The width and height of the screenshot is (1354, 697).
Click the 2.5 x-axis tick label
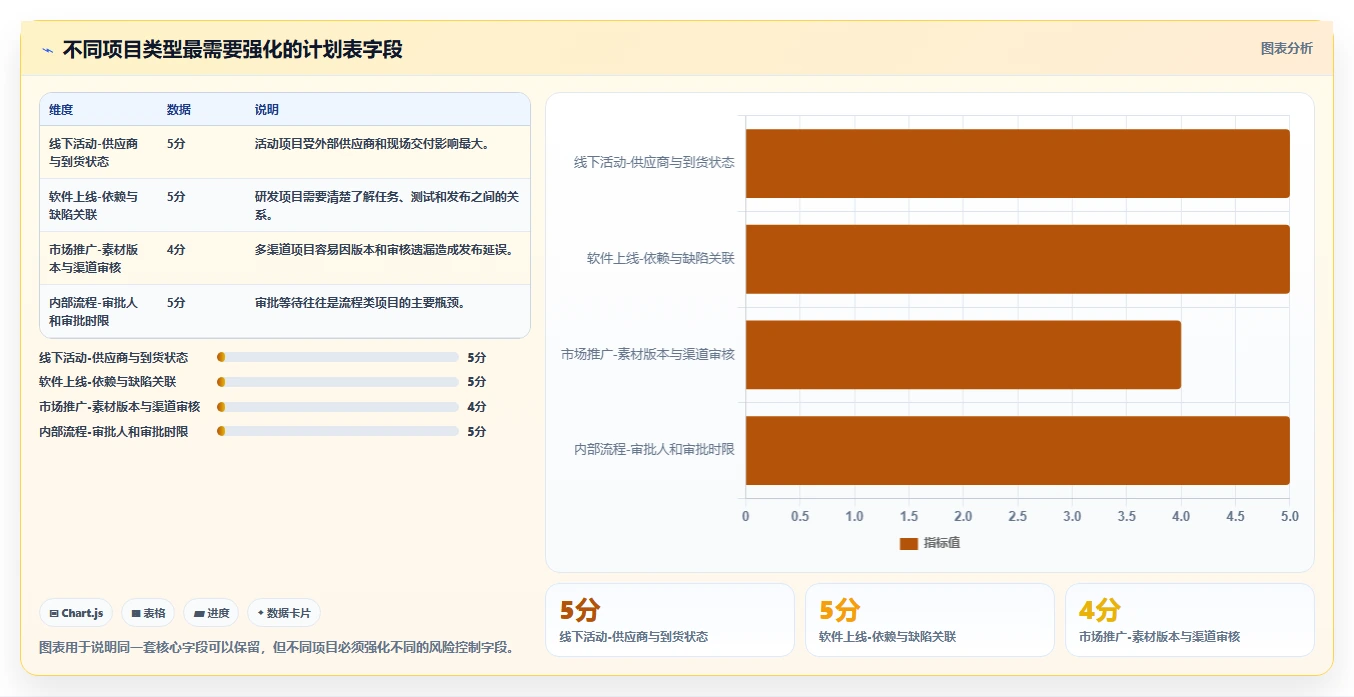coord(1017,516)
